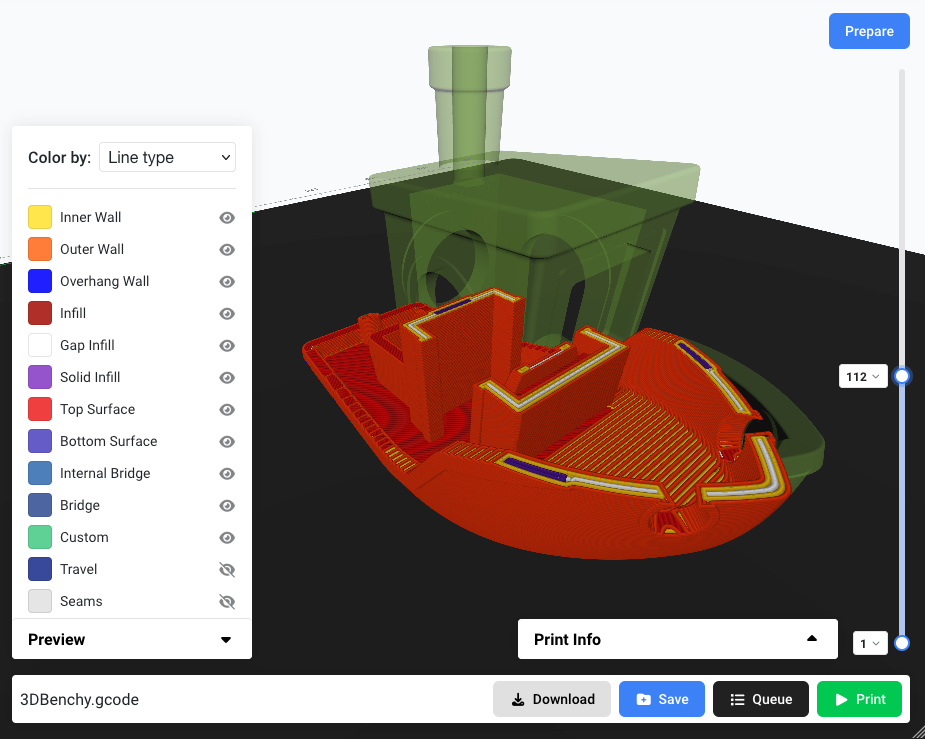Hide Solid Infill via eye icon
This screenshot has height=739, width=925.
(227, 377)
